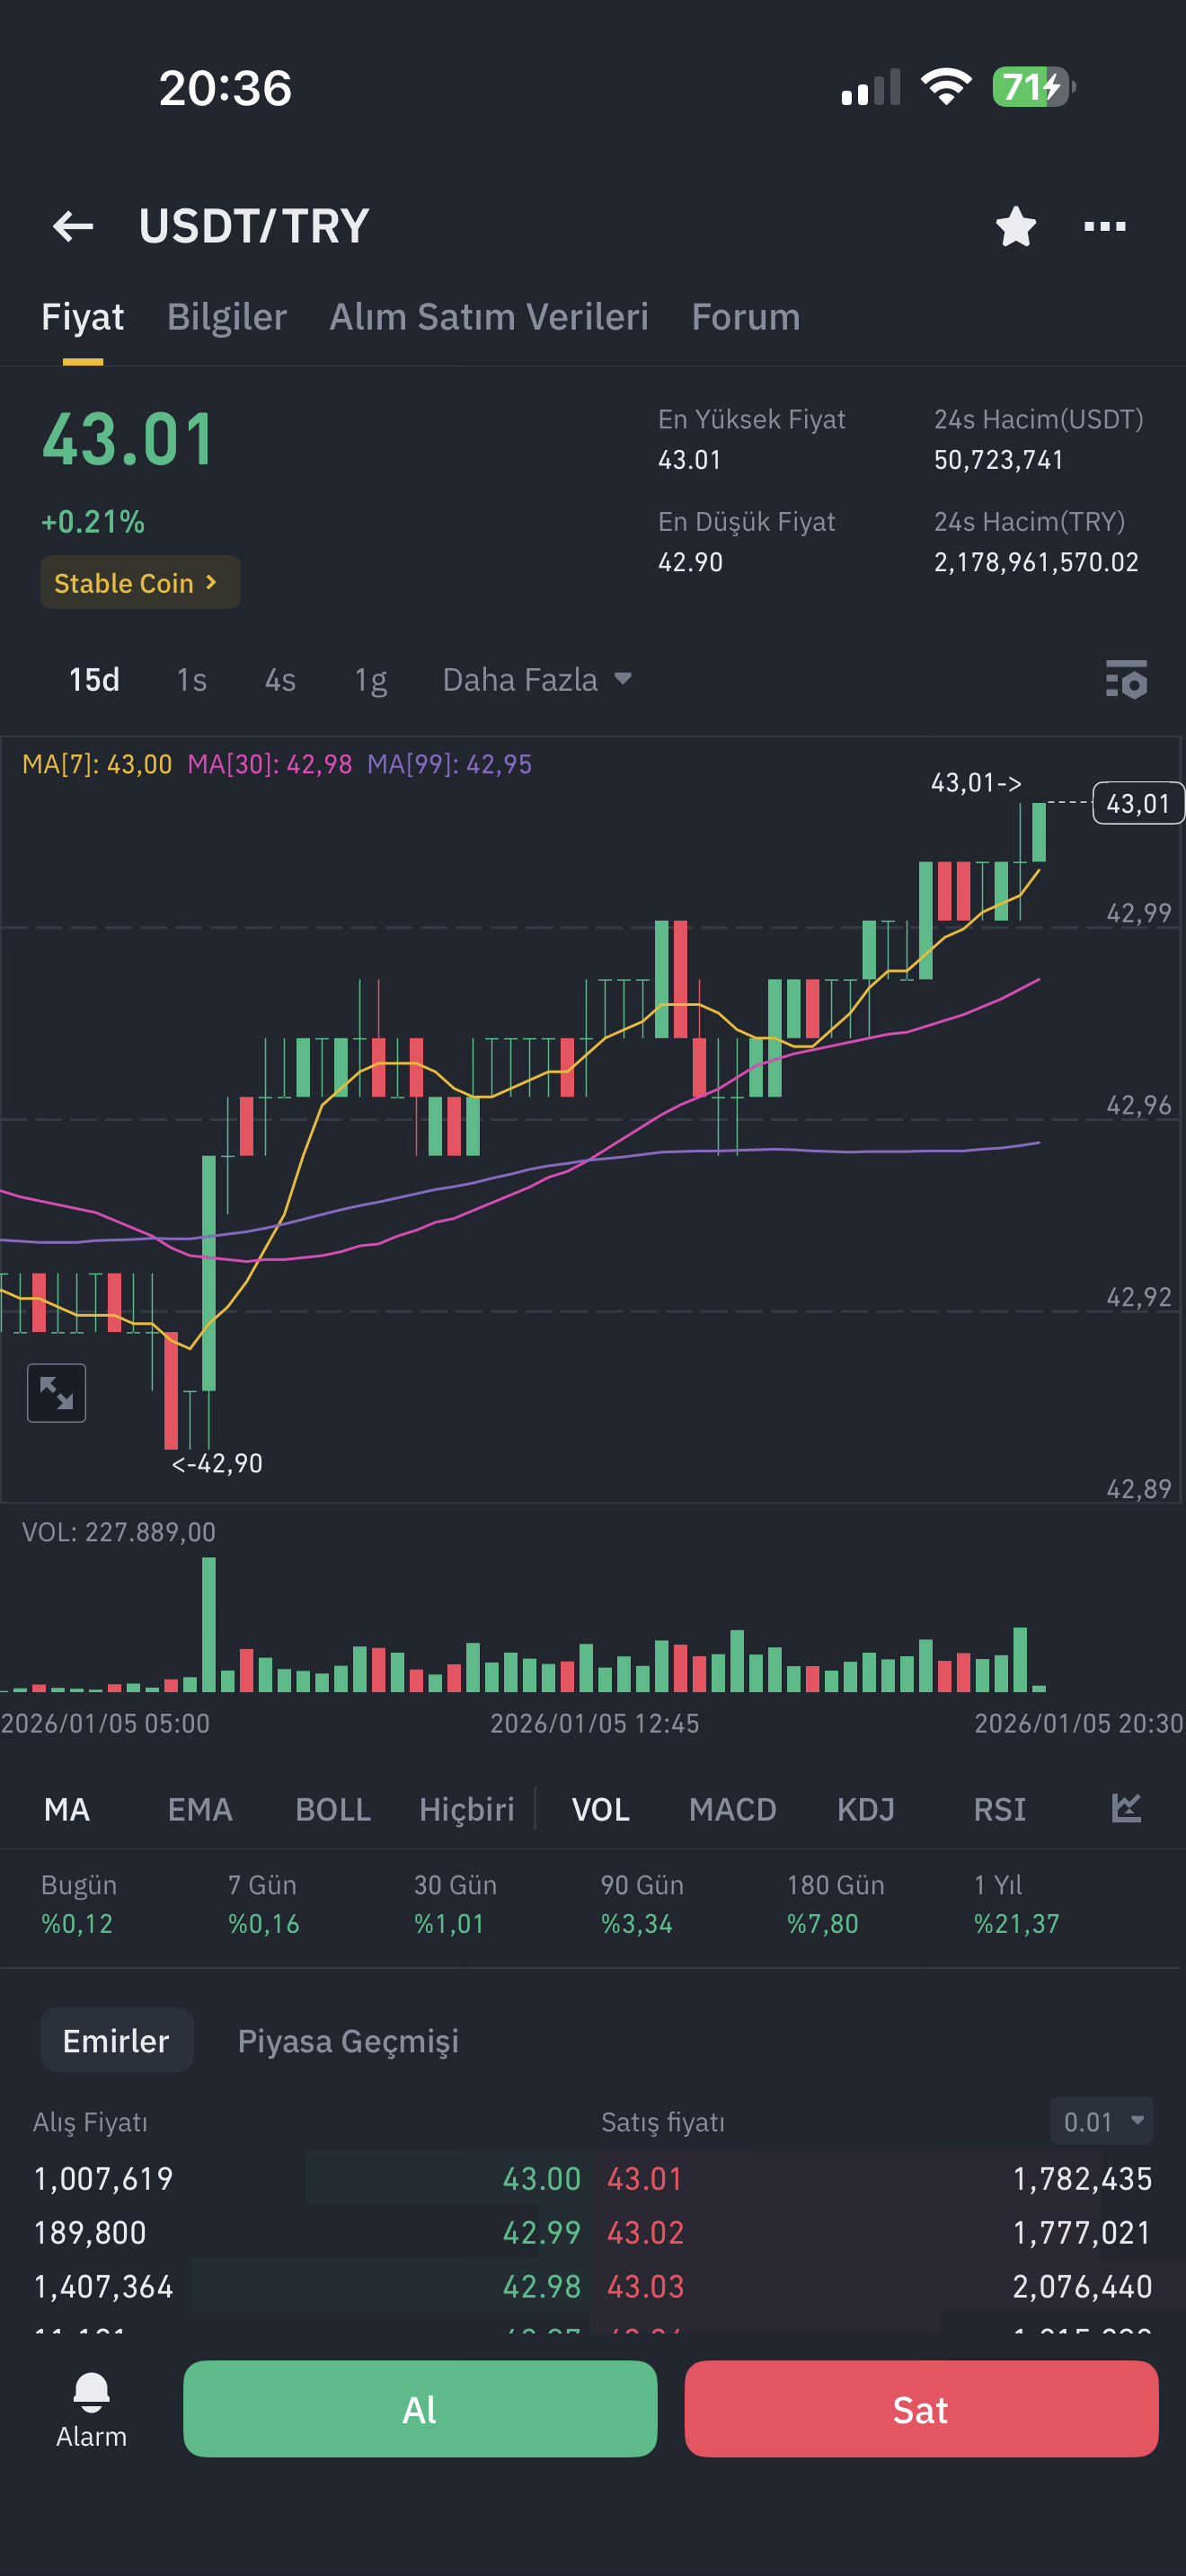Expand chart to fullscreen with arrows icon

[x=56, y=1393]
